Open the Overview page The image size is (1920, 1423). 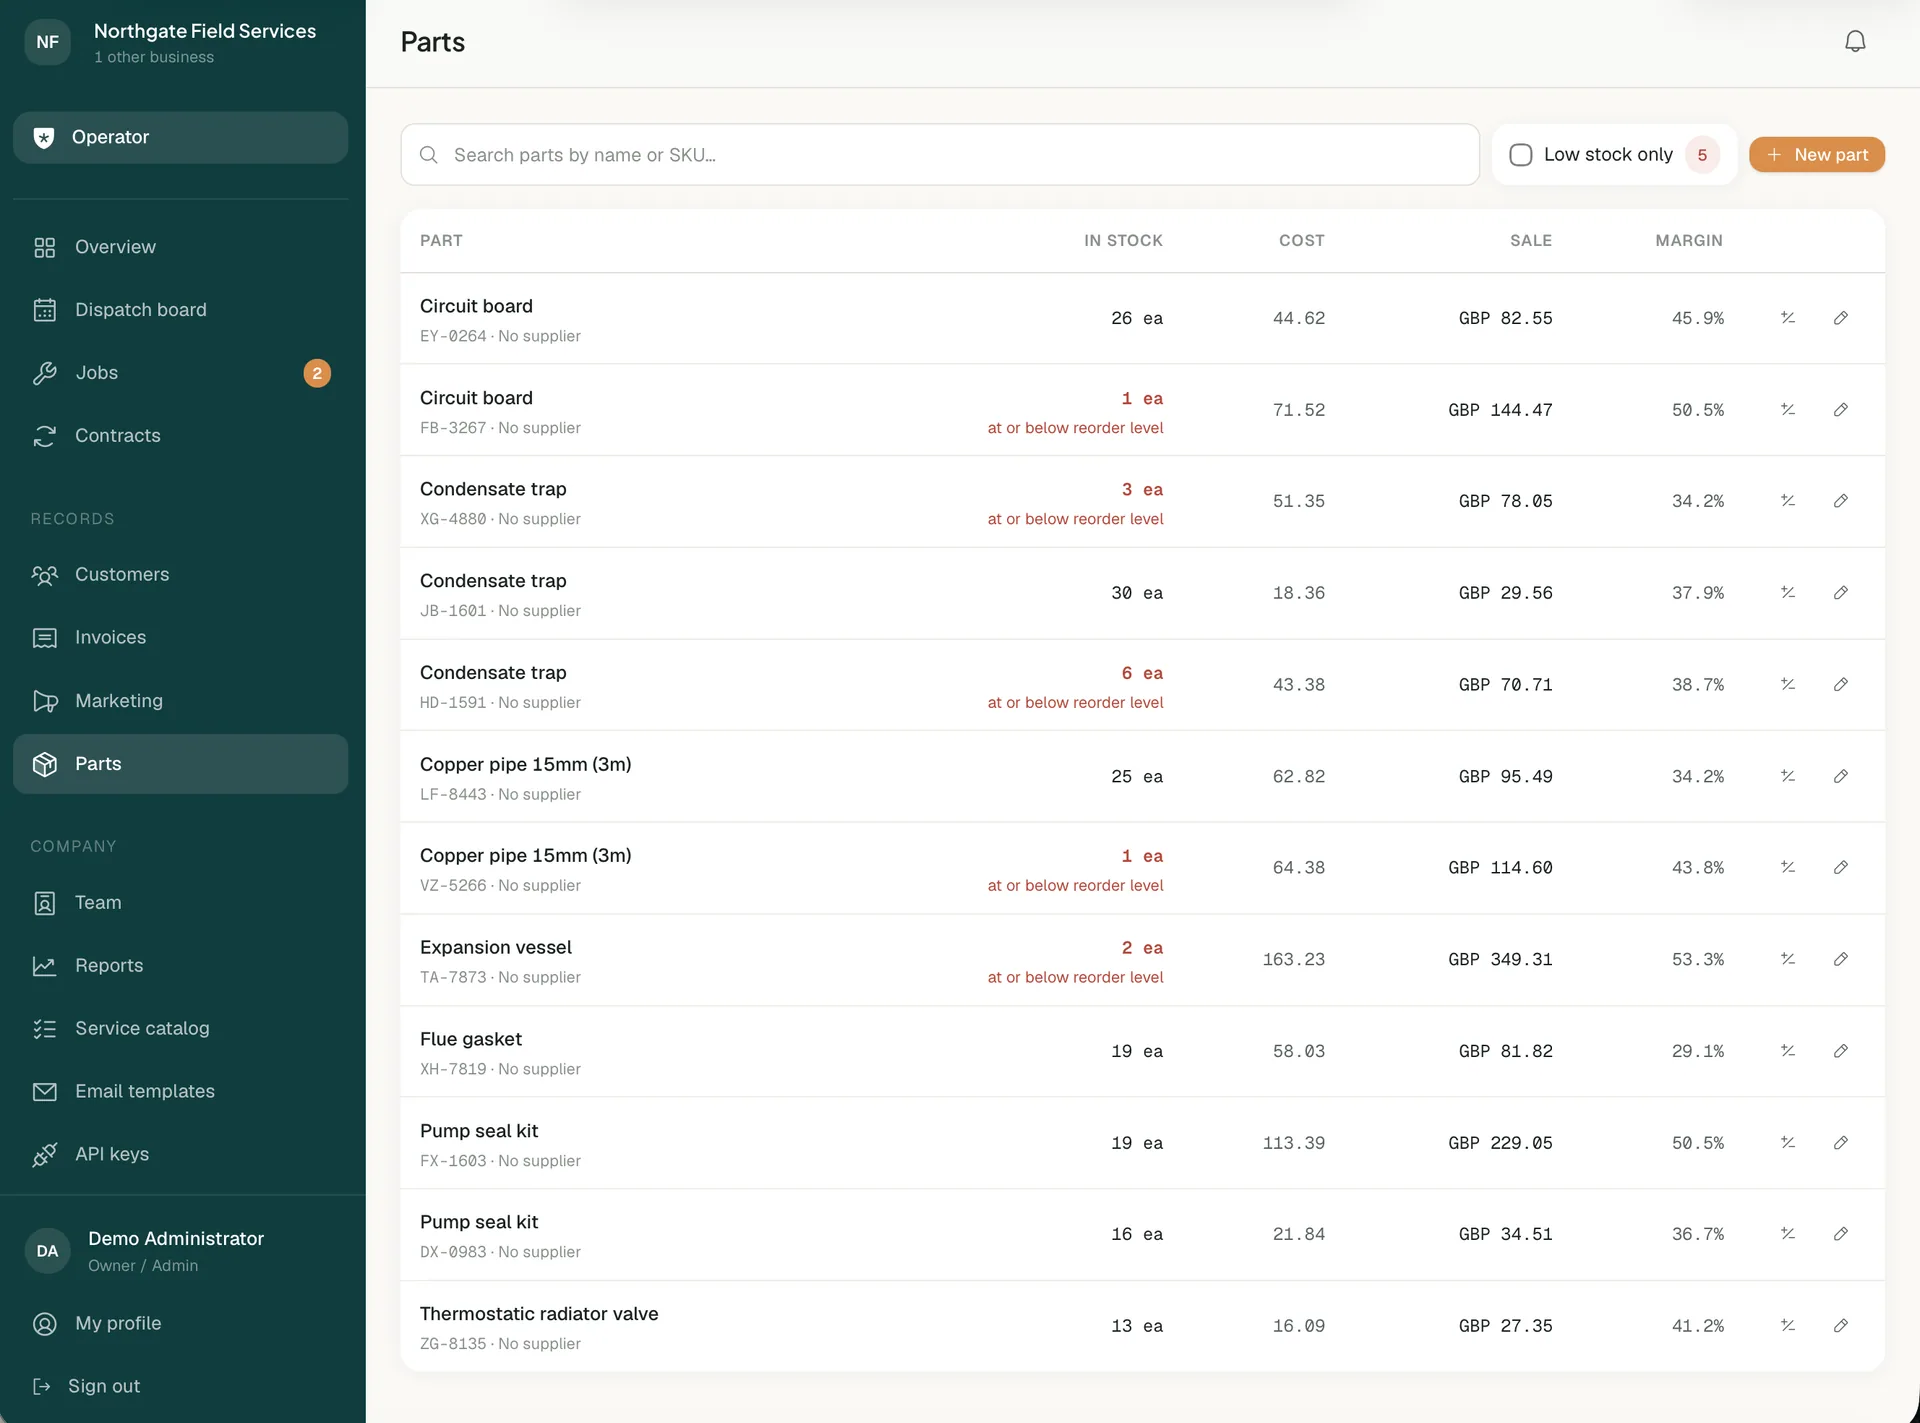click(x=181, y=247)
